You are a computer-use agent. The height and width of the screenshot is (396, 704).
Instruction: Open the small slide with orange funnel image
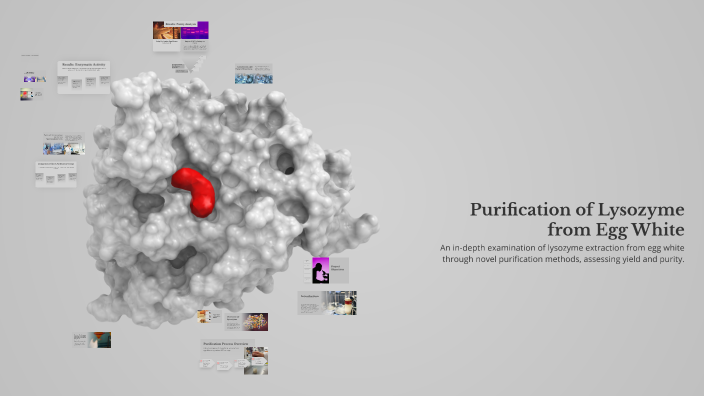click(92, 340)
